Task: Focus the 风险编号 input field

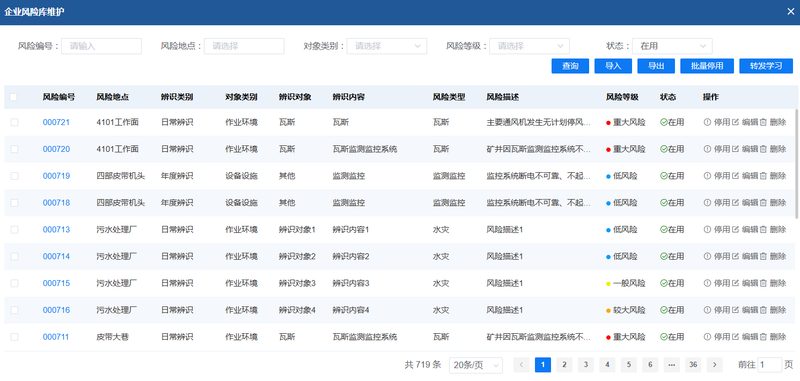Action: (x=102, y=46)
